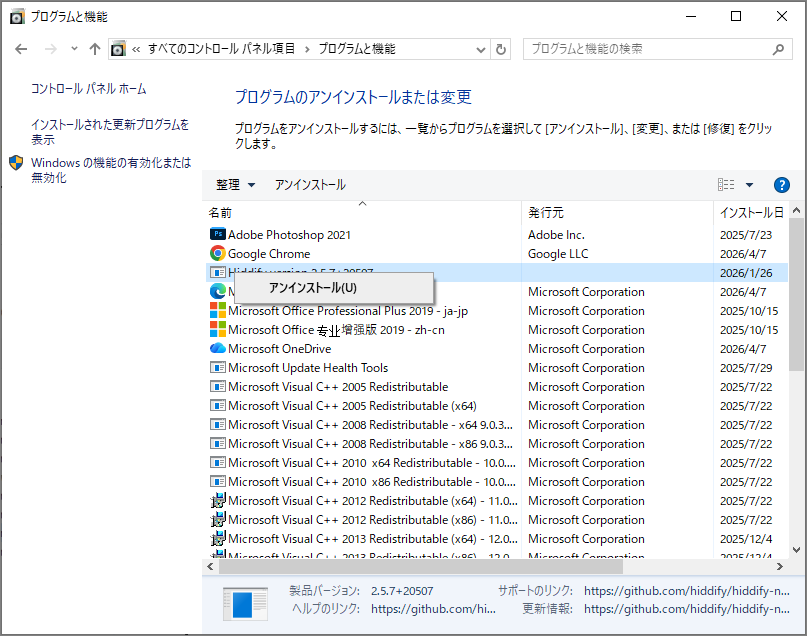807x636 pixels.
Task: Expand the address bar history dropdown
Action: pos(481,50)
